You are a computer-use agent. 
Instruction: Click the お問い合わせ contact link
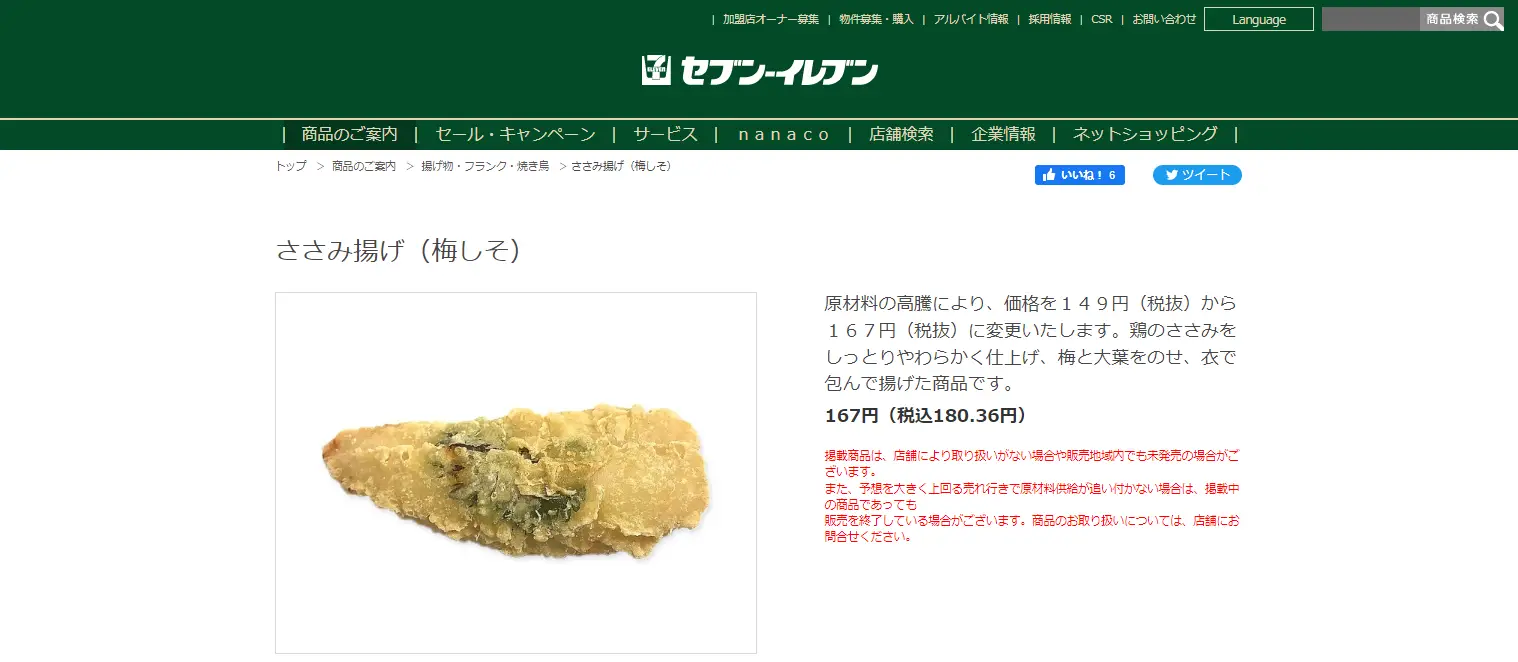coord(1164,19)
